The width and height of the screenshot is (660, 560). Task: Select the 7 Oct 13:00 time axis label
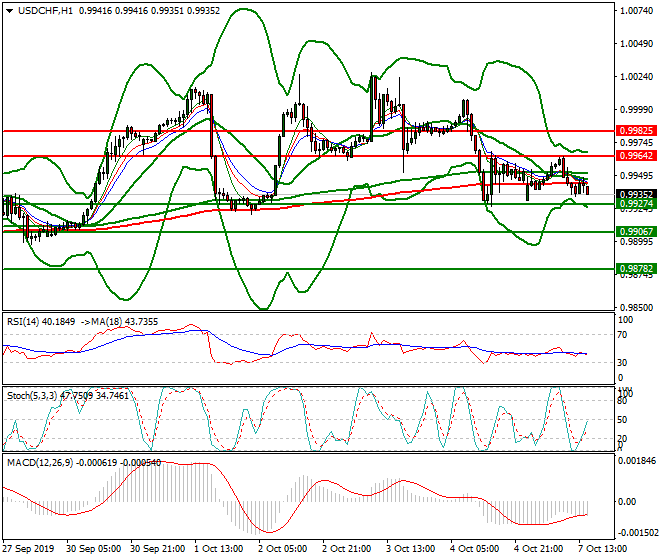tap(602, 549)
